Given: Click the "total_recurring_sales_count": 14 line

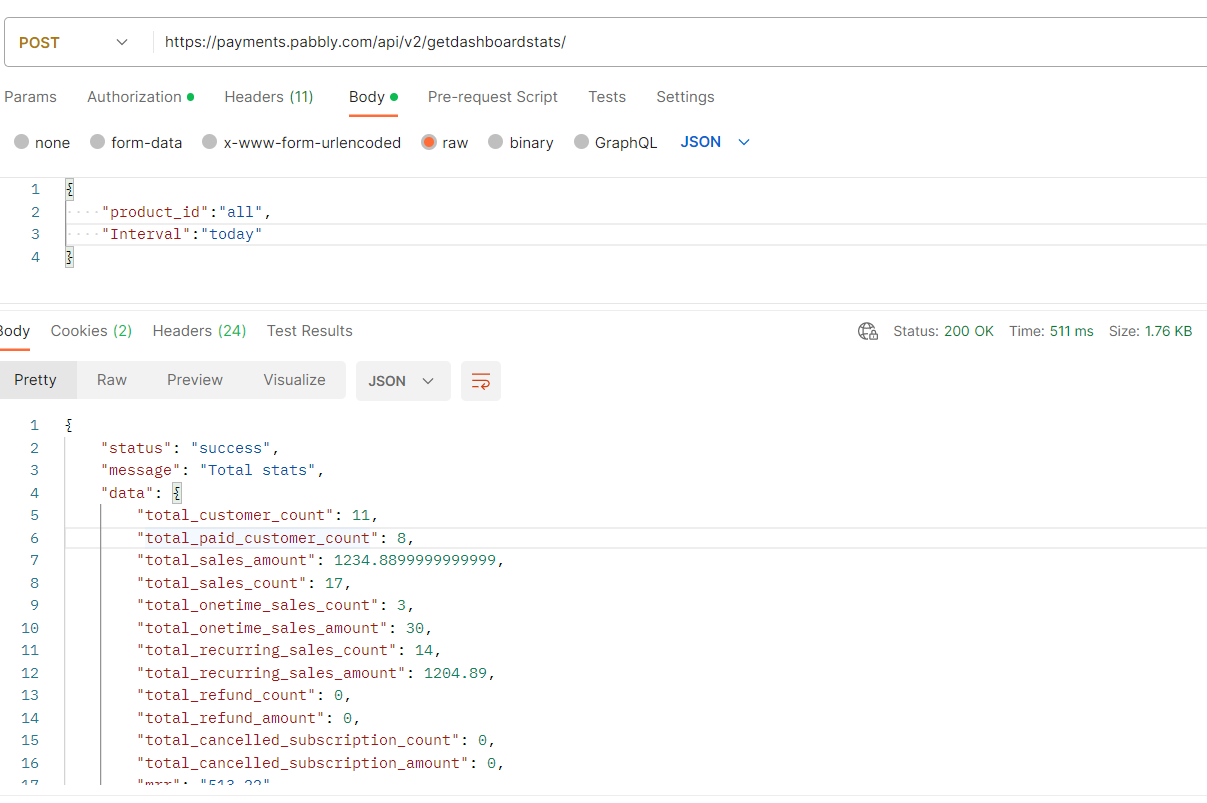Looking at the screenshot, I should pyautogui.click(x=288, y=650).
